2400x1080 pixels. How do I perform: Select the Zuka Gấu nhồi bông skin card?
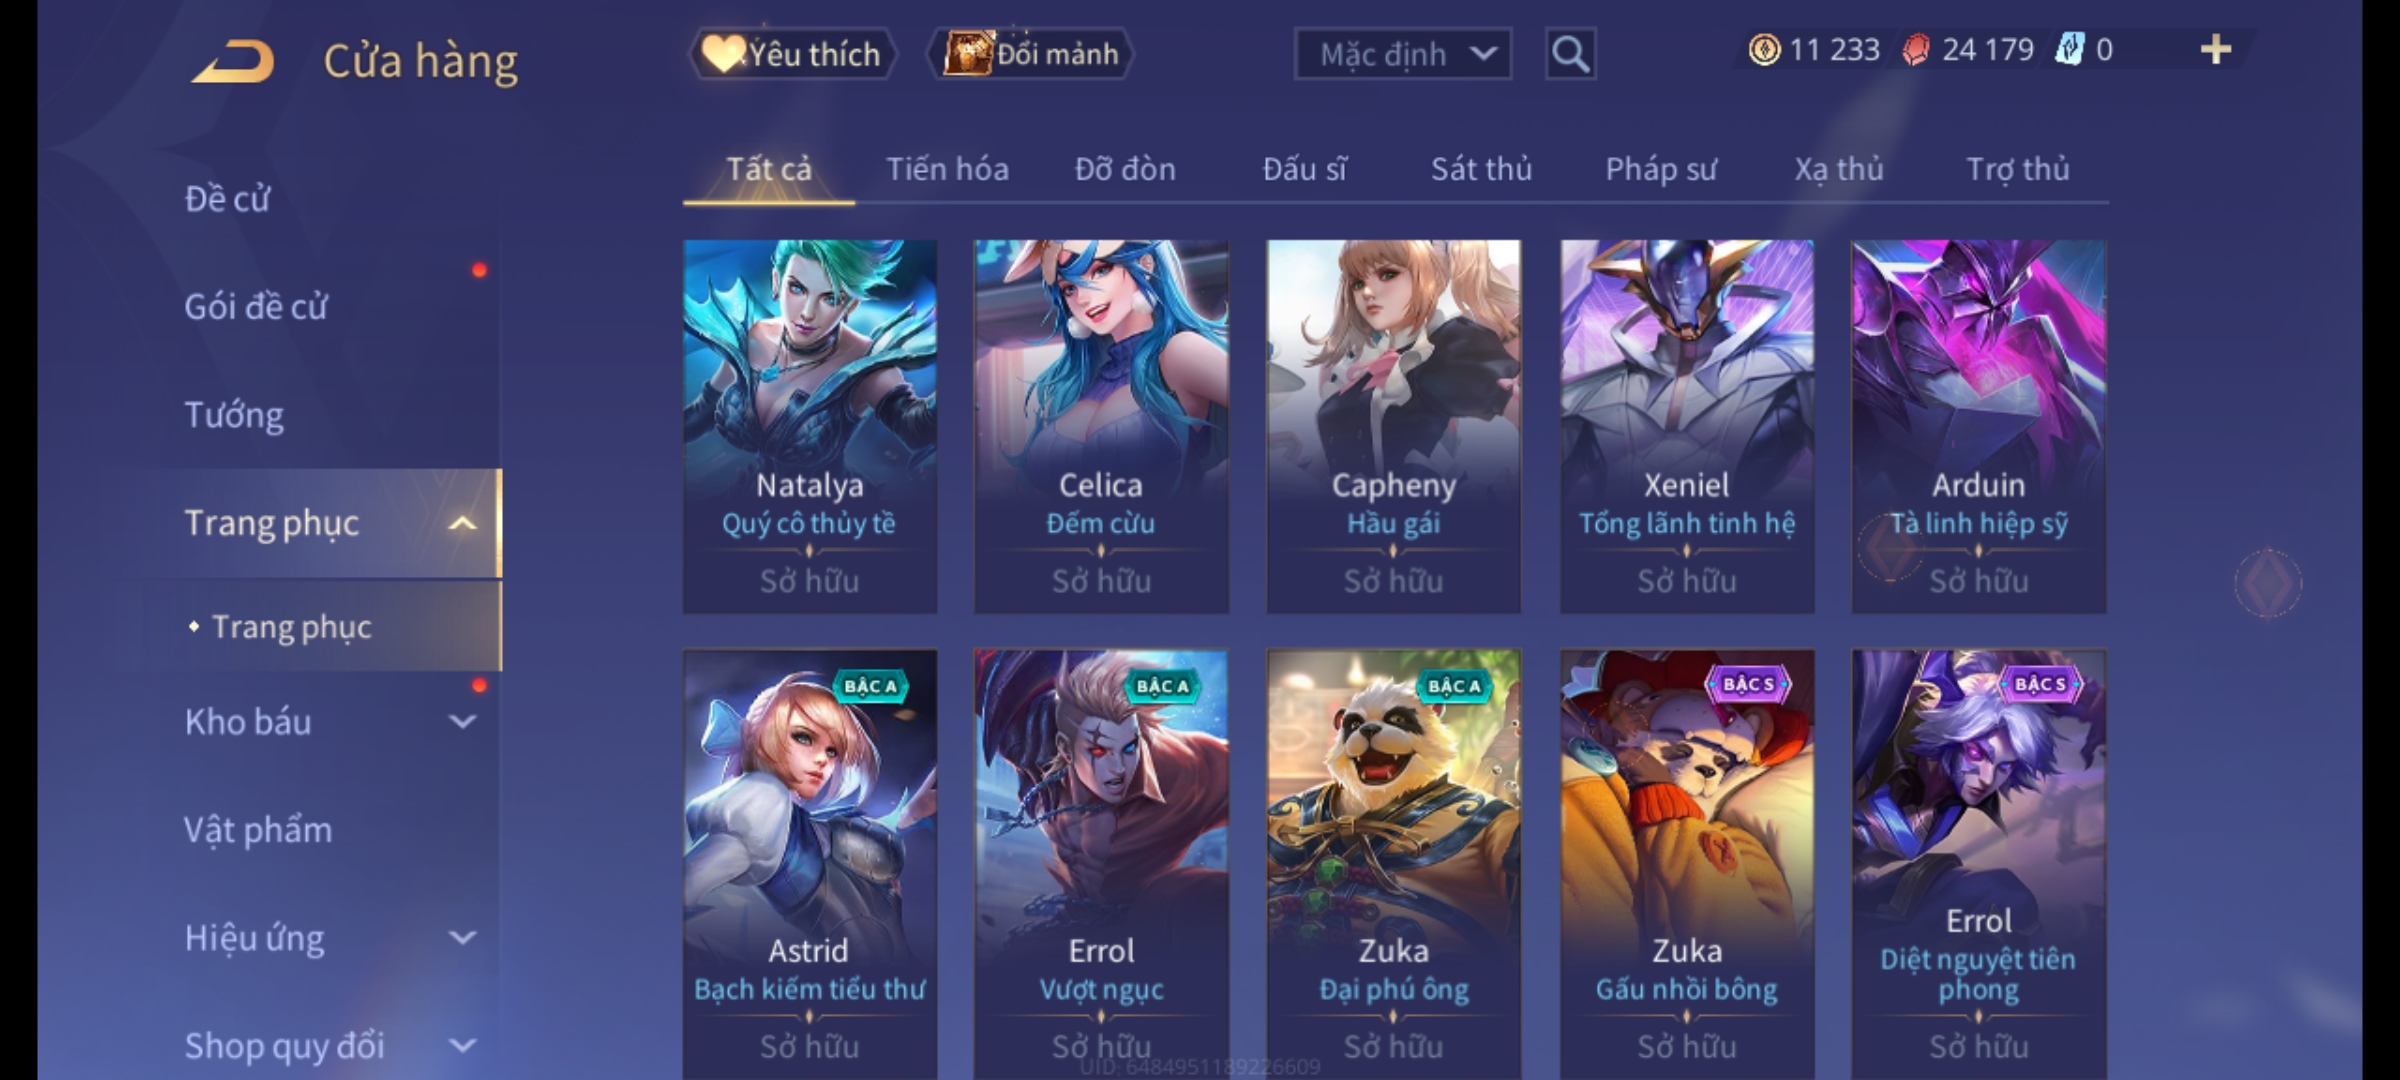coord(1687,864)
